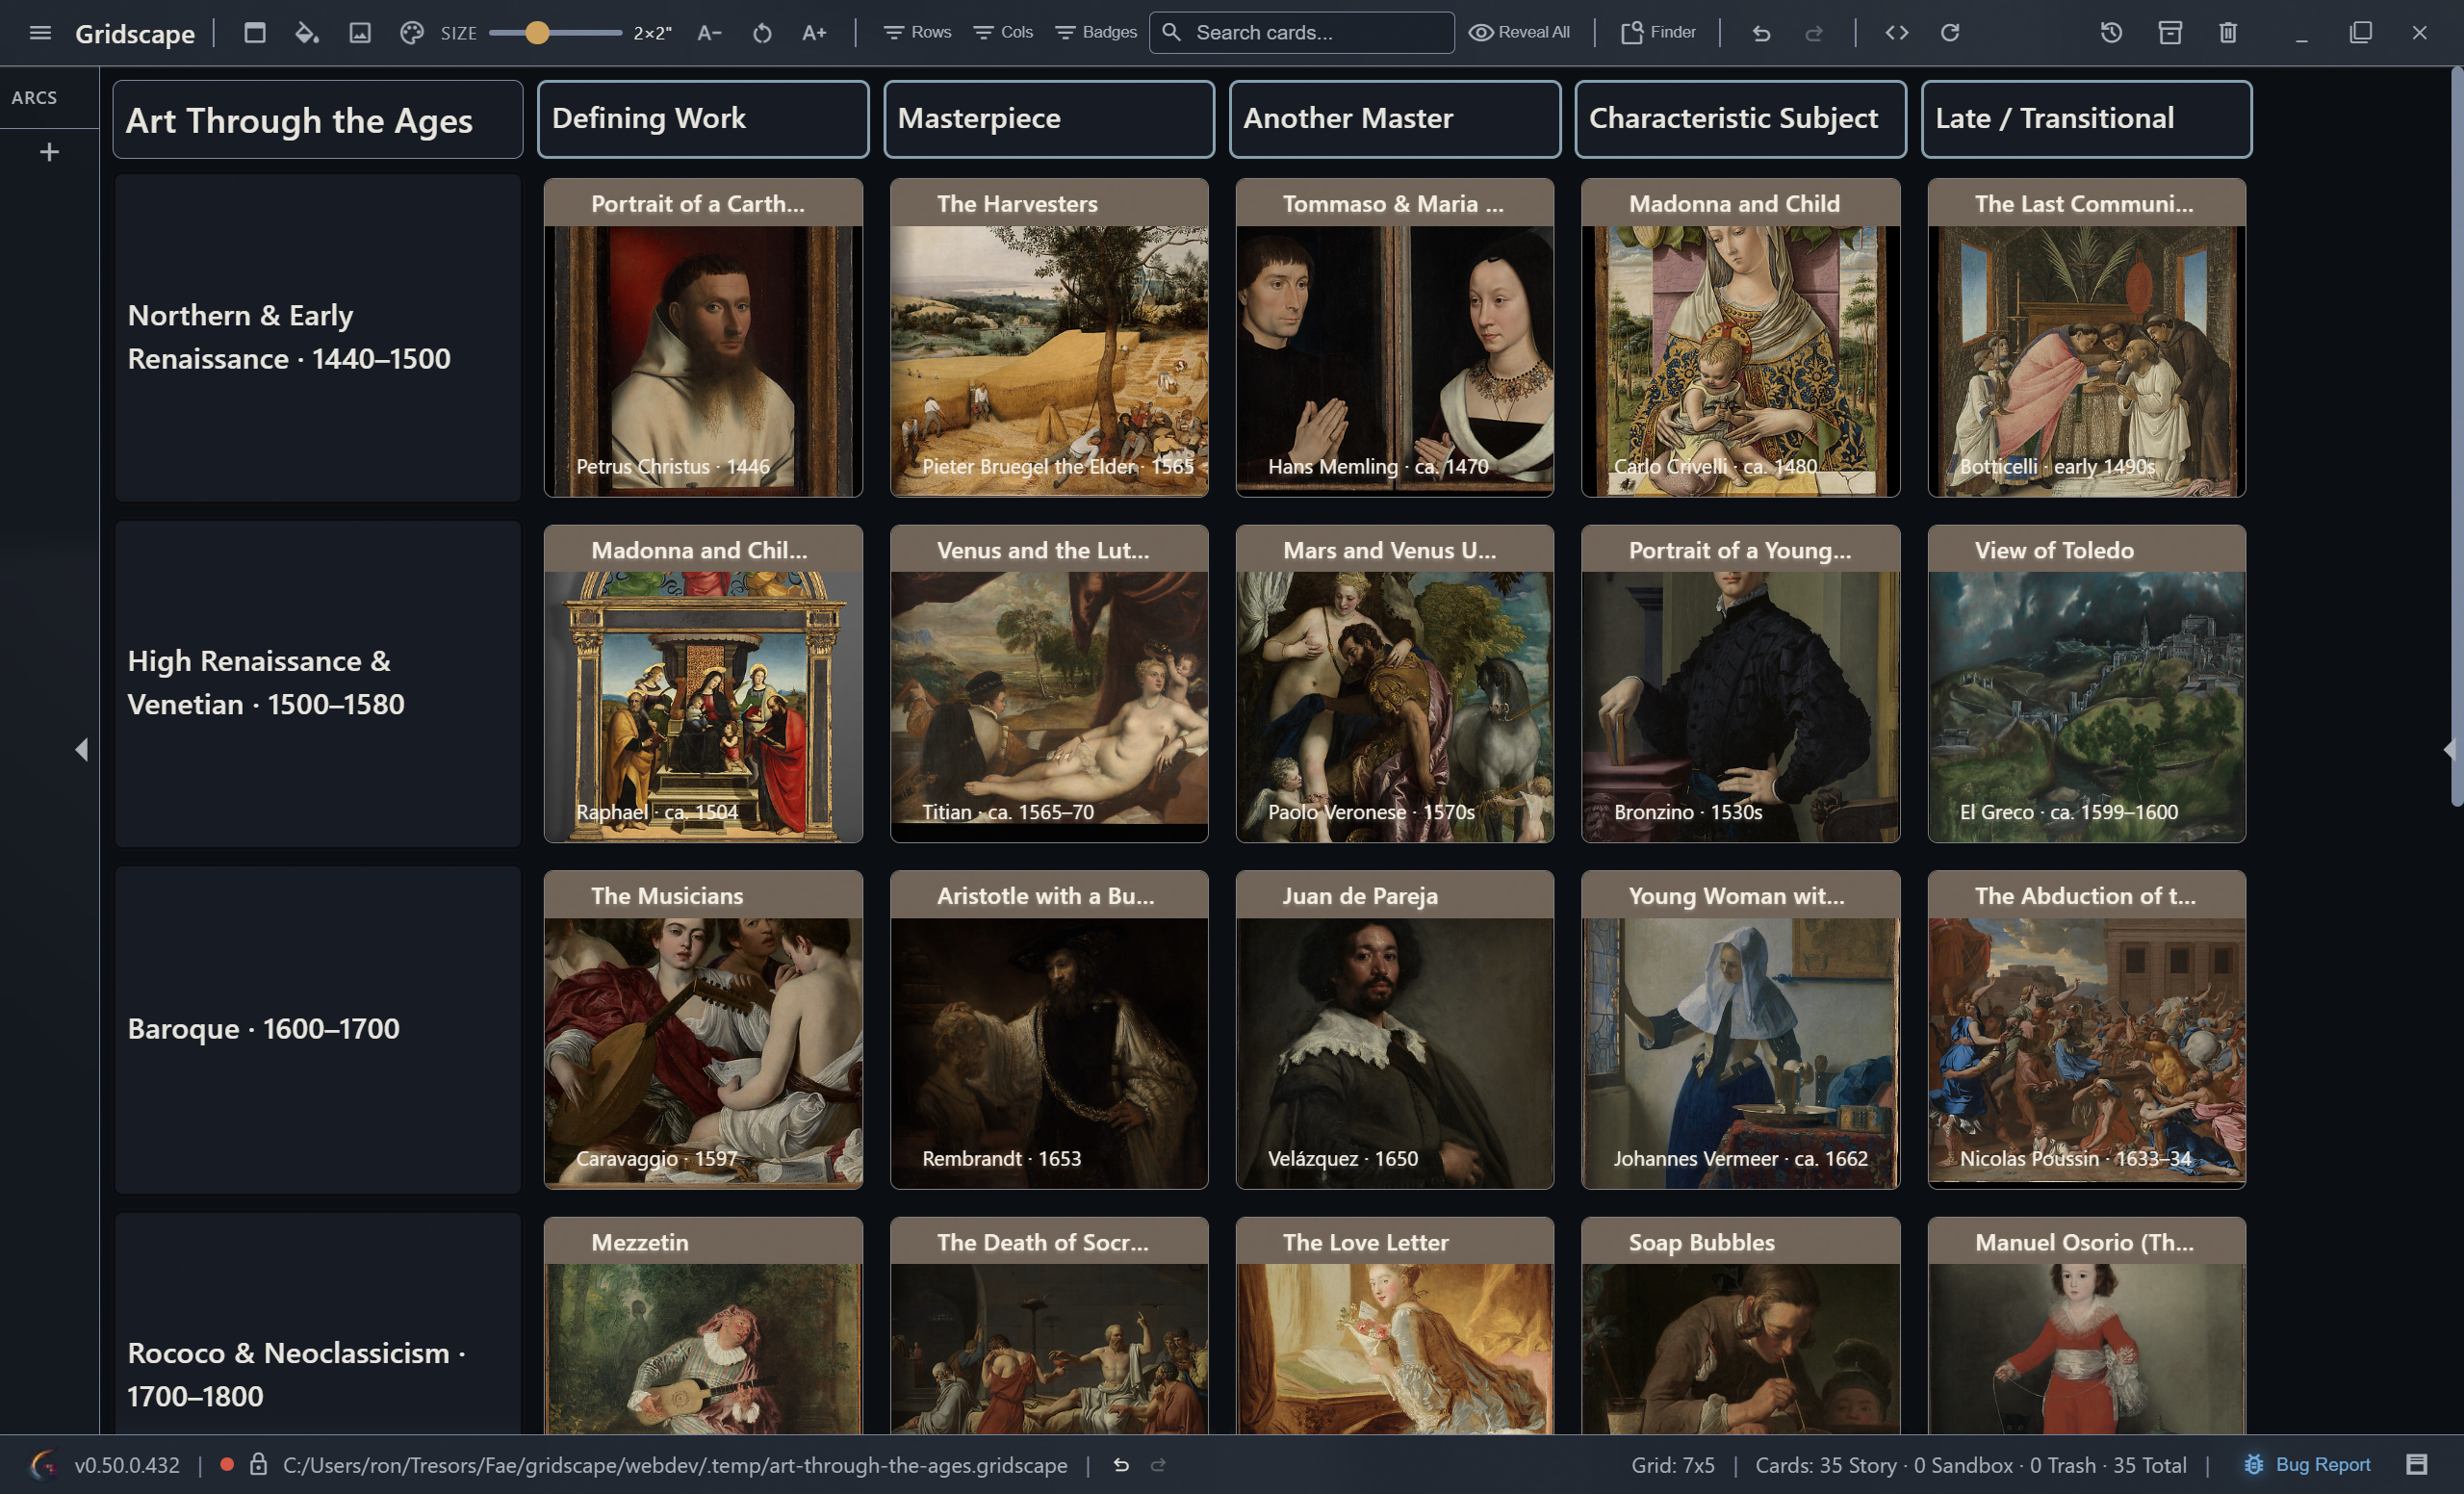This screenshot has width=2464, height=1494.
Task: Open the View of Toledo card
Action: coord(2087,684)
